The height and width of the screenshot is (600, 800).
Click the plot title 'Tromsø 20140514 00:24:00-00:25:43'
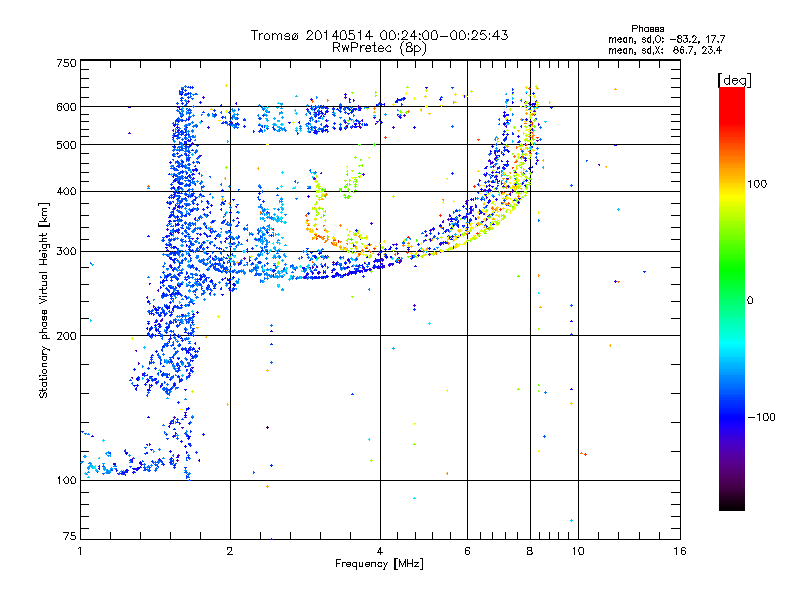click(379, 35)
